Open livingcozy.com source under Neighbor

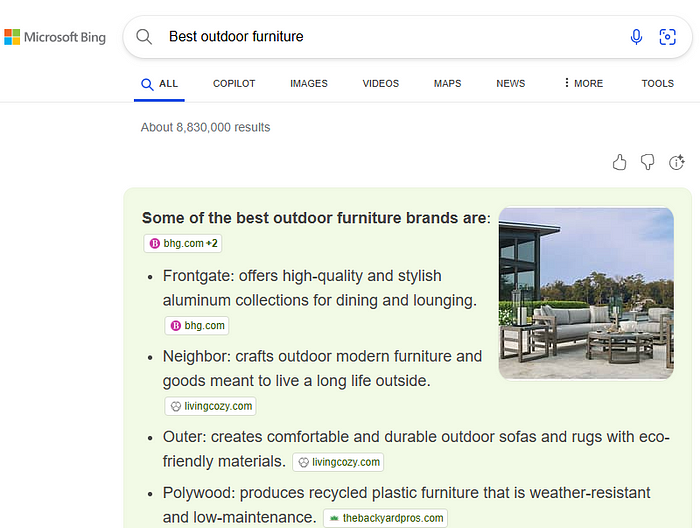click(x=210, y=406)
